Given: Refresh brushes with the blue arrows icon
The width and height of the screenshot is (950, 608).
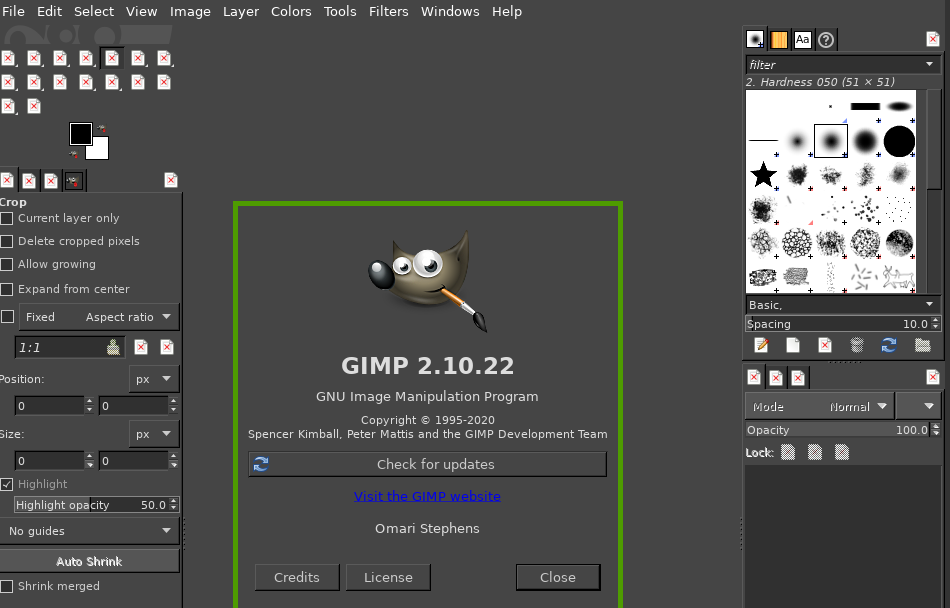Looking at the screenshot, I should 889,345.
